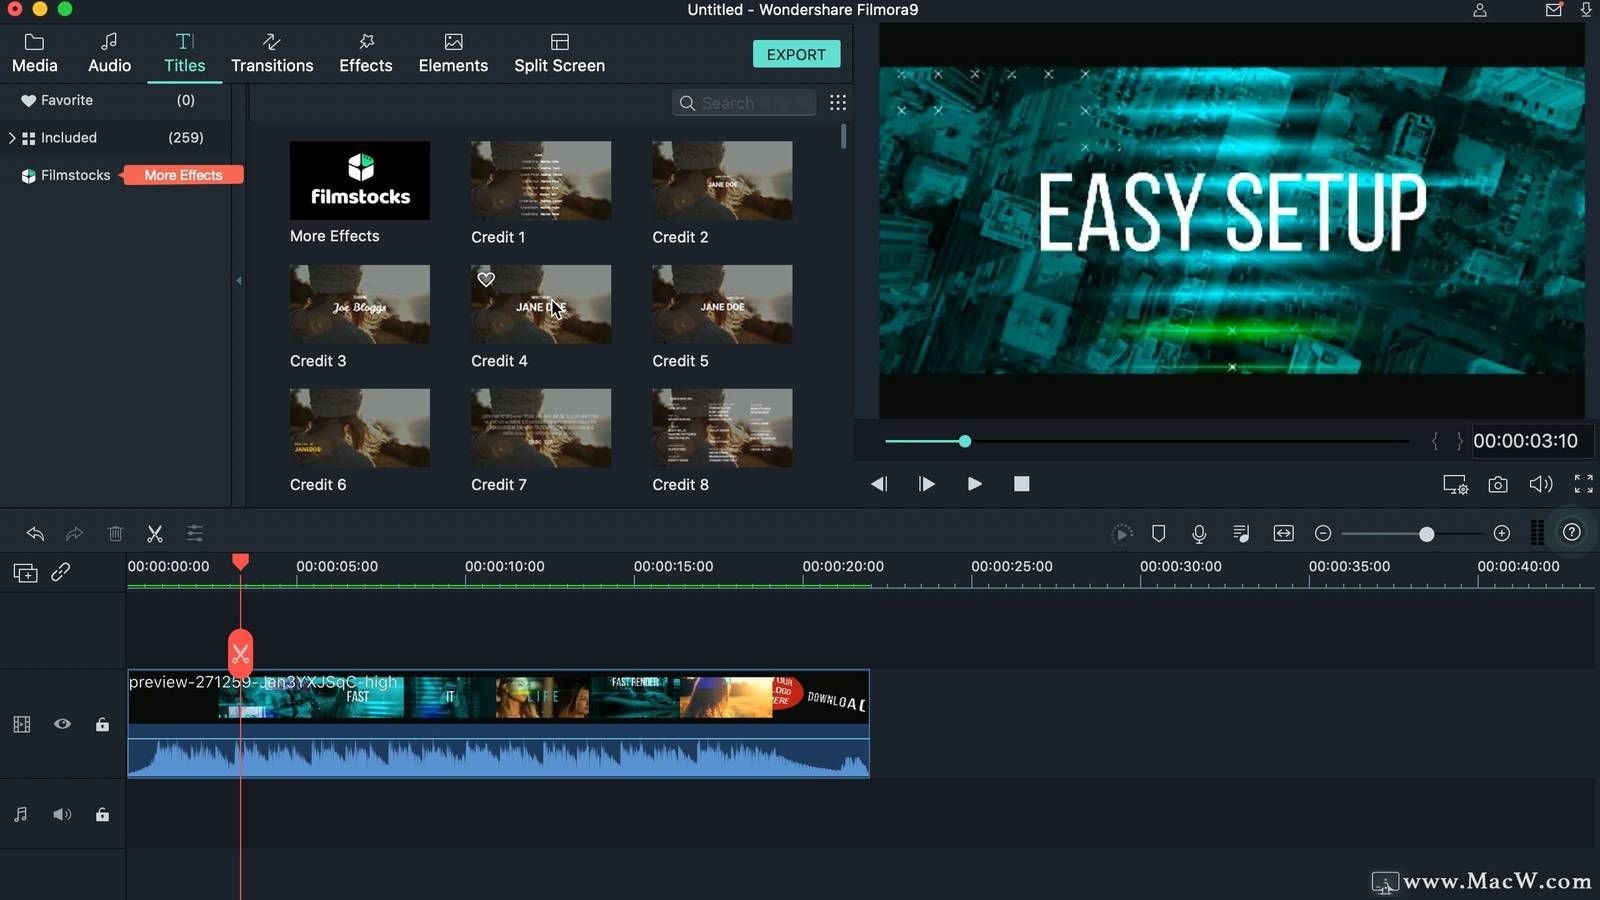Click the More Effects badge
Viewport: 1600px width, 900px height.
[x=183, y=175]
